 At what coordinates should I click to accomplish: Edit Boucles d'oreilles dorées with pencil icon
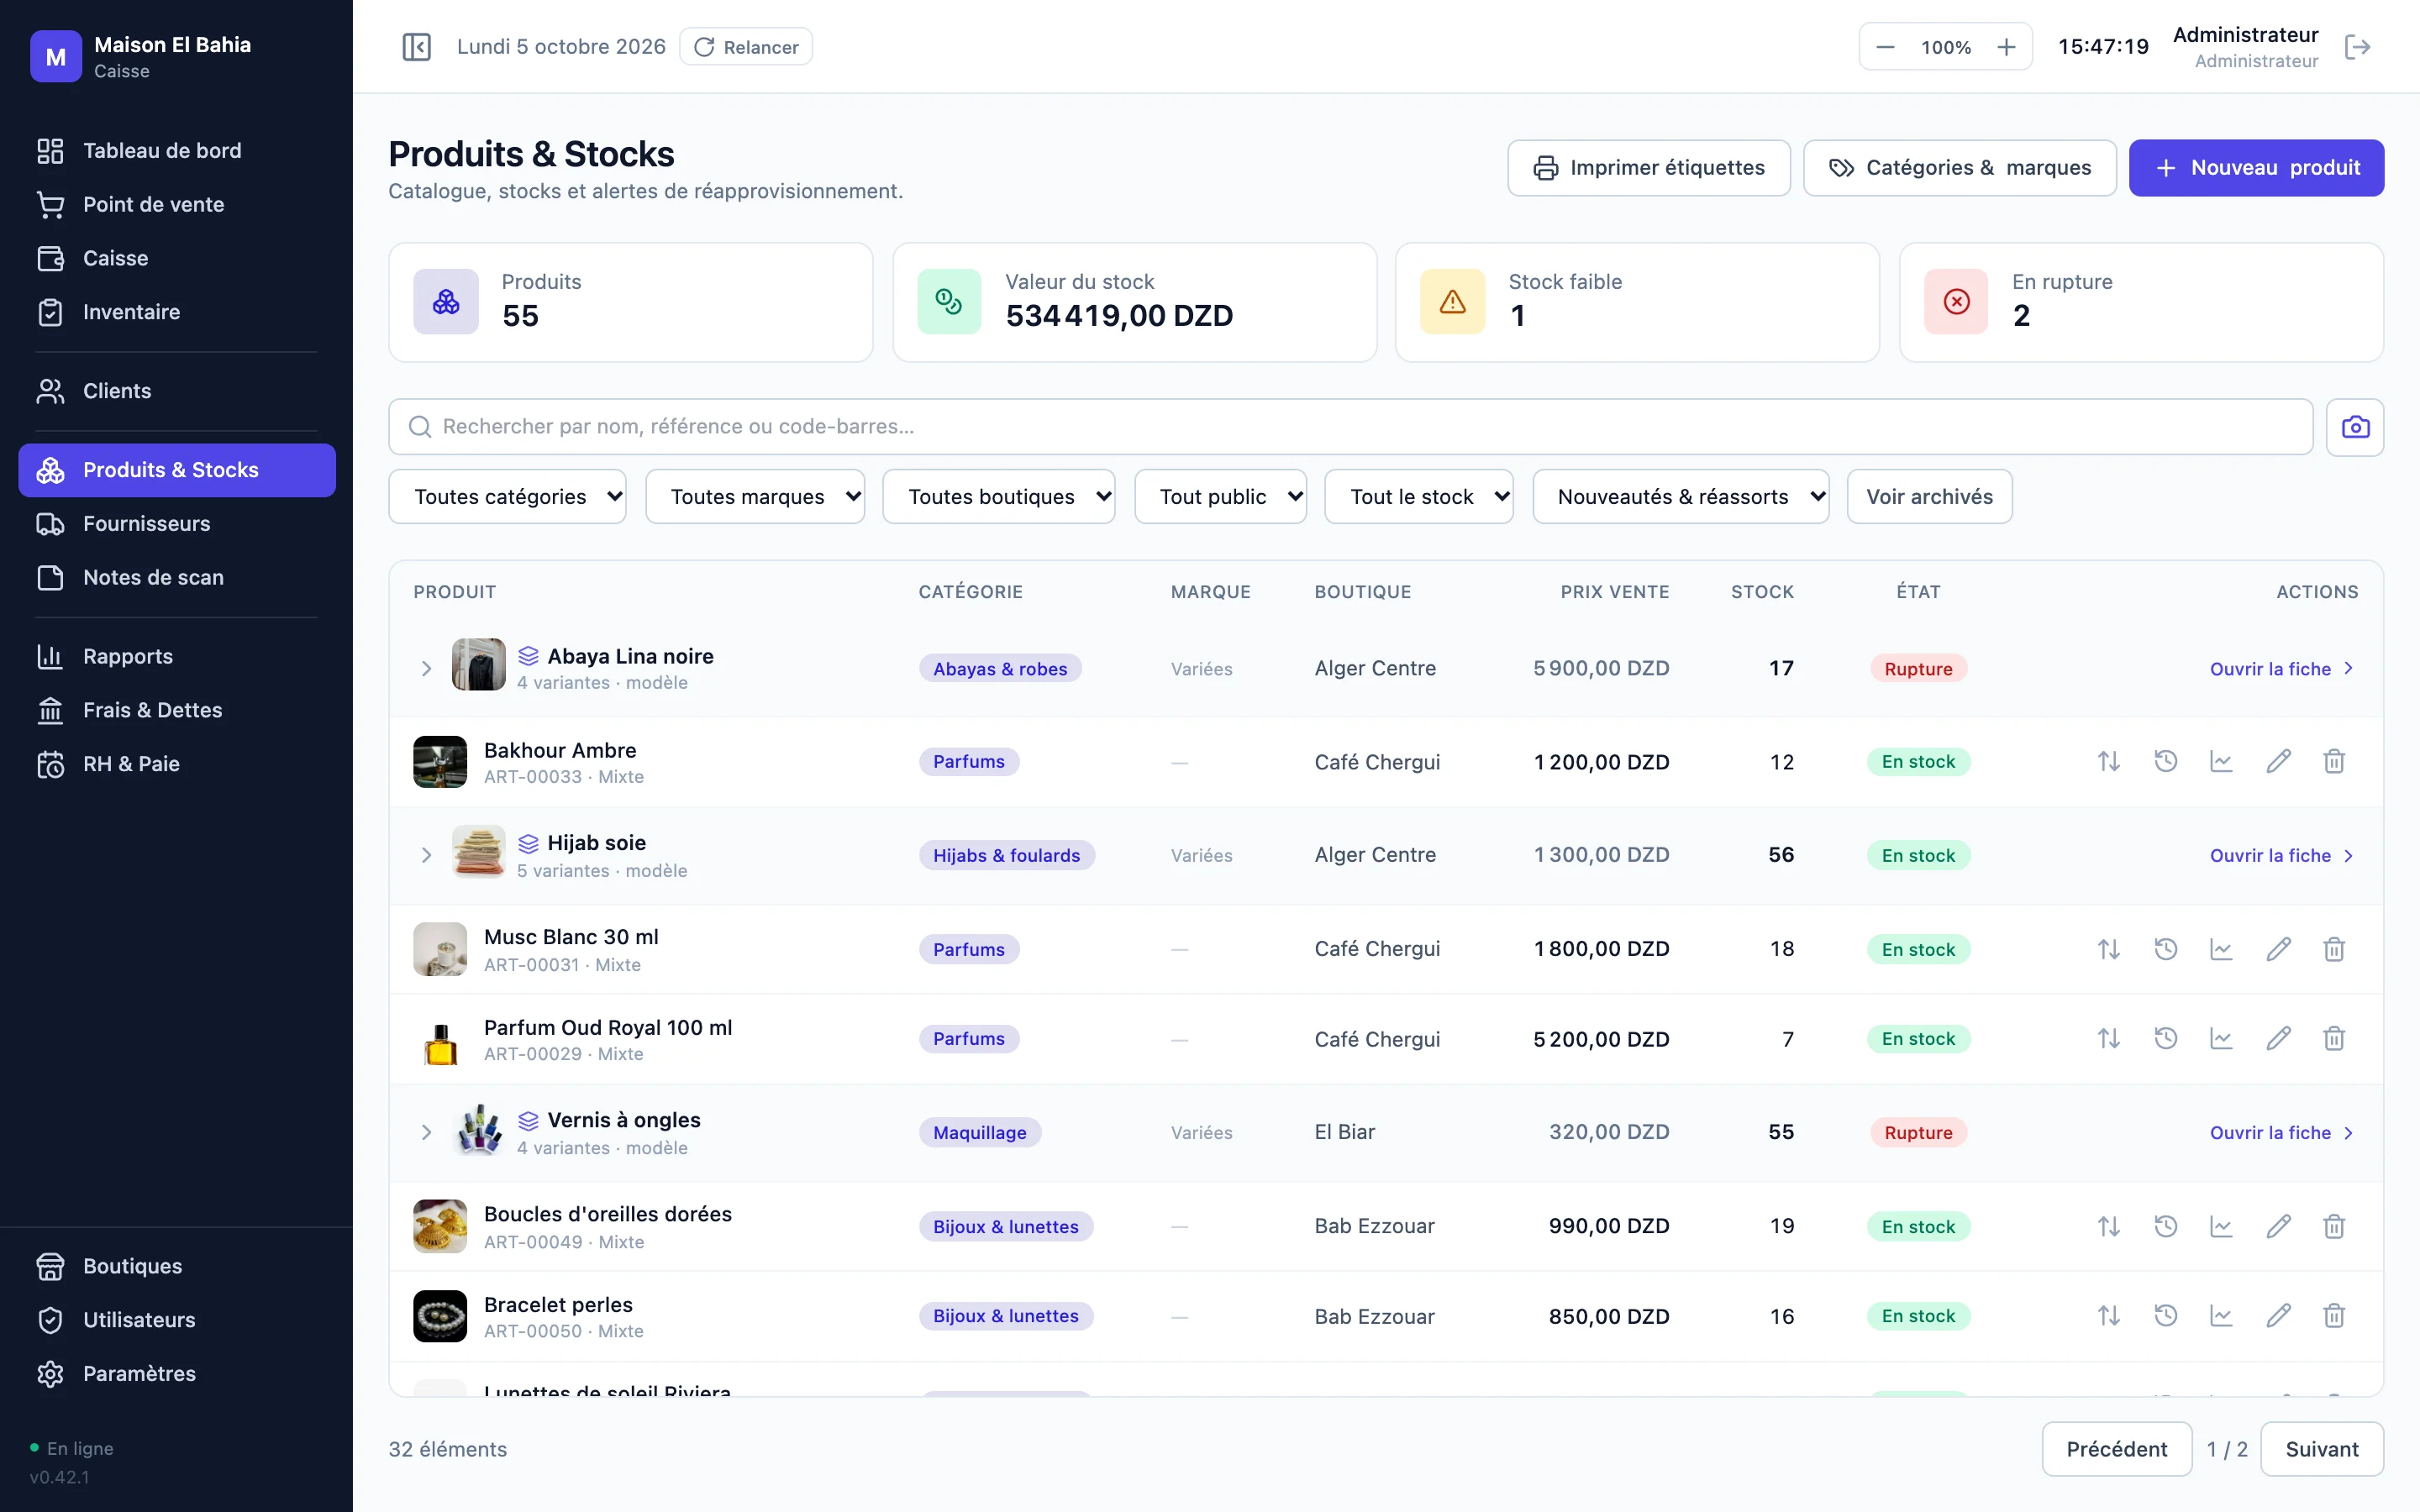(2278, 1226)
